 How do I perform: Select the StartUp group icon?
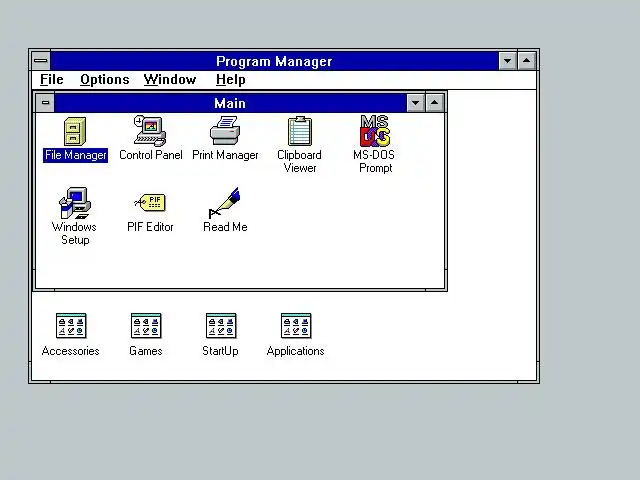pyautogui.click(x=221, y=326)
